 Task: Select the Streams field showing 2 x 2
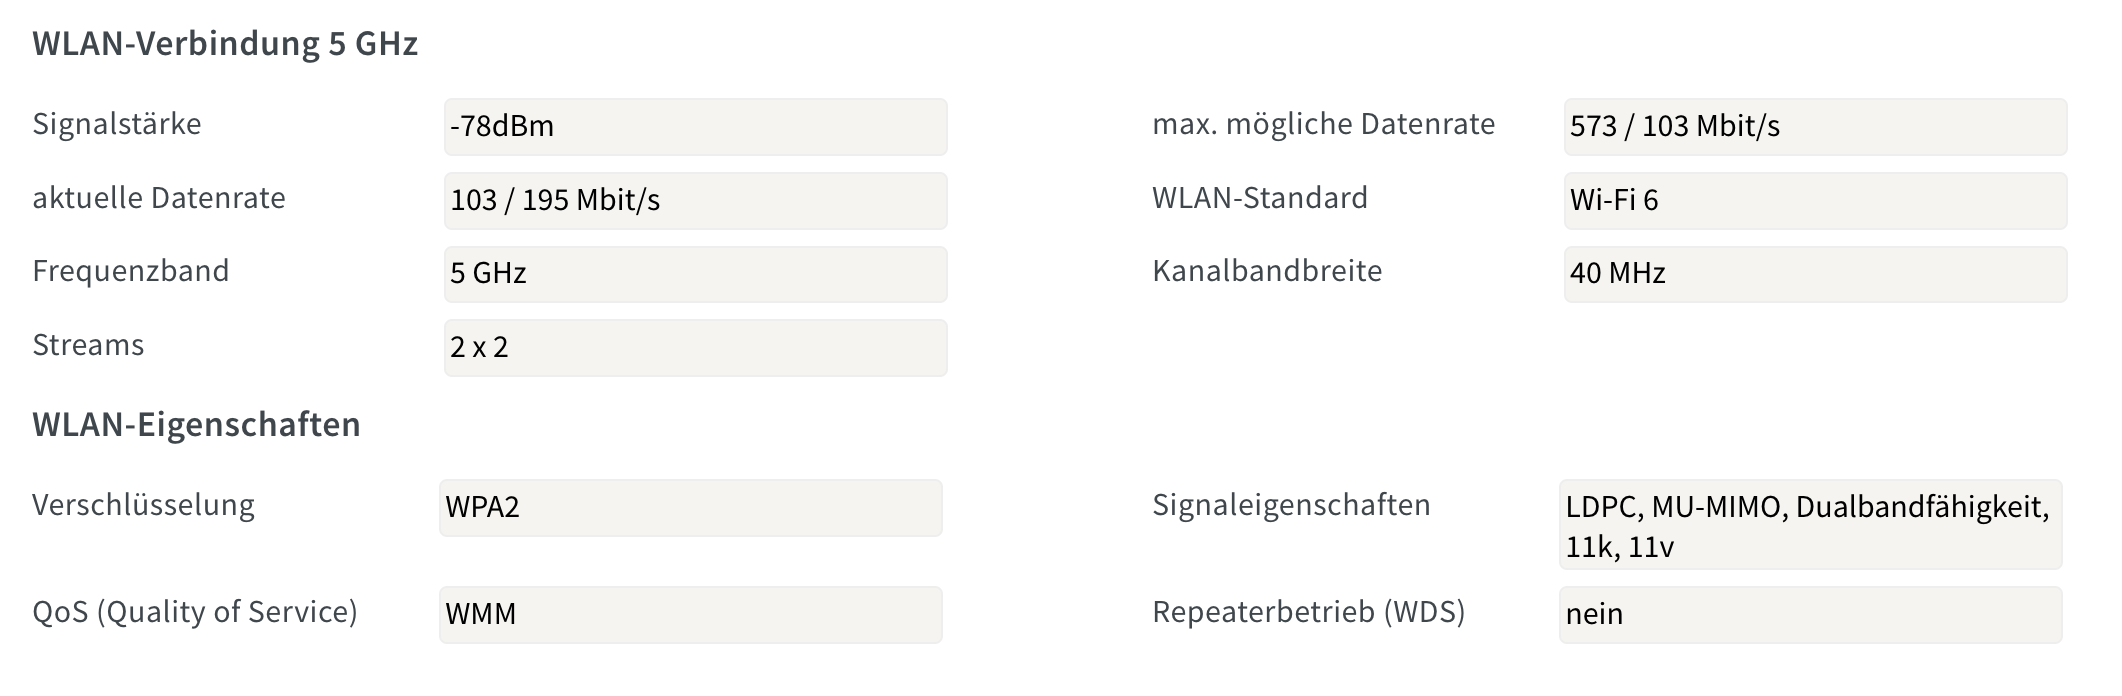coord(695,348)
